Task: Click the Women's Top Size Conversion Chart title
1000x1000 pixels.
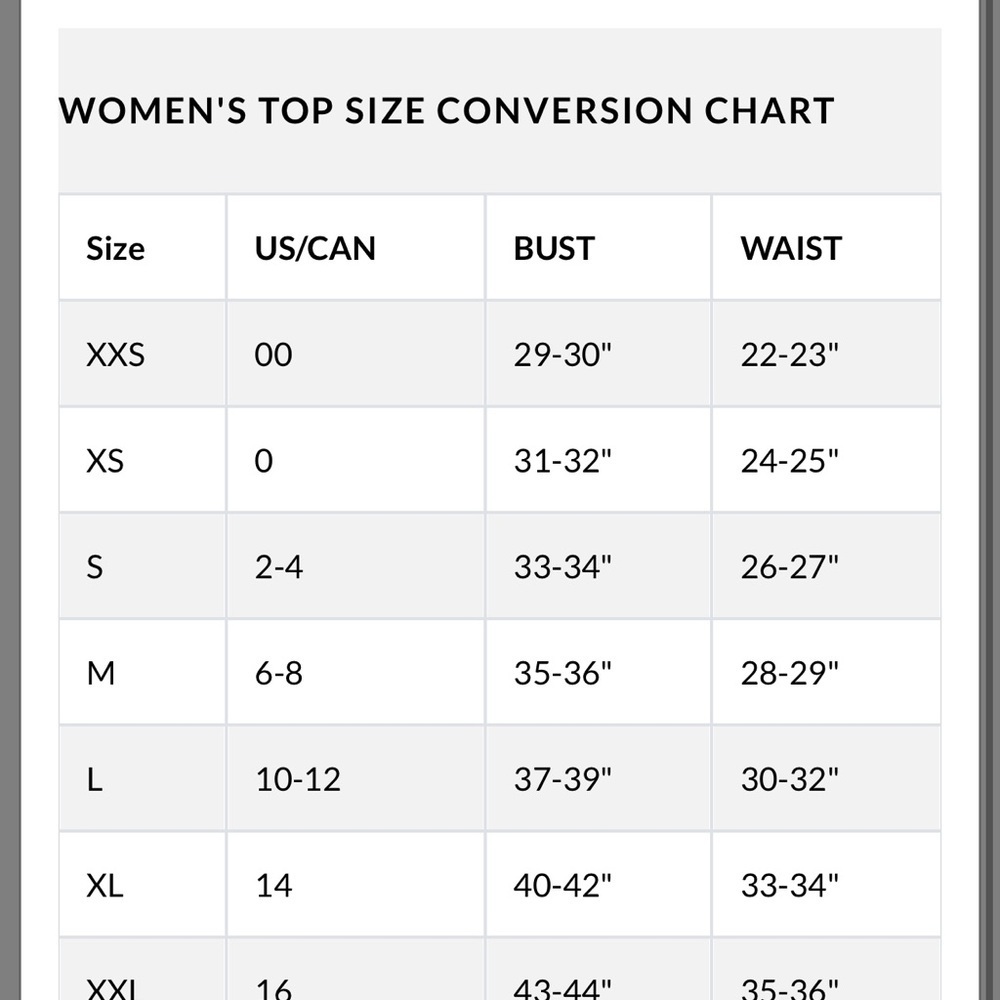Action: (x=446, y=110)
